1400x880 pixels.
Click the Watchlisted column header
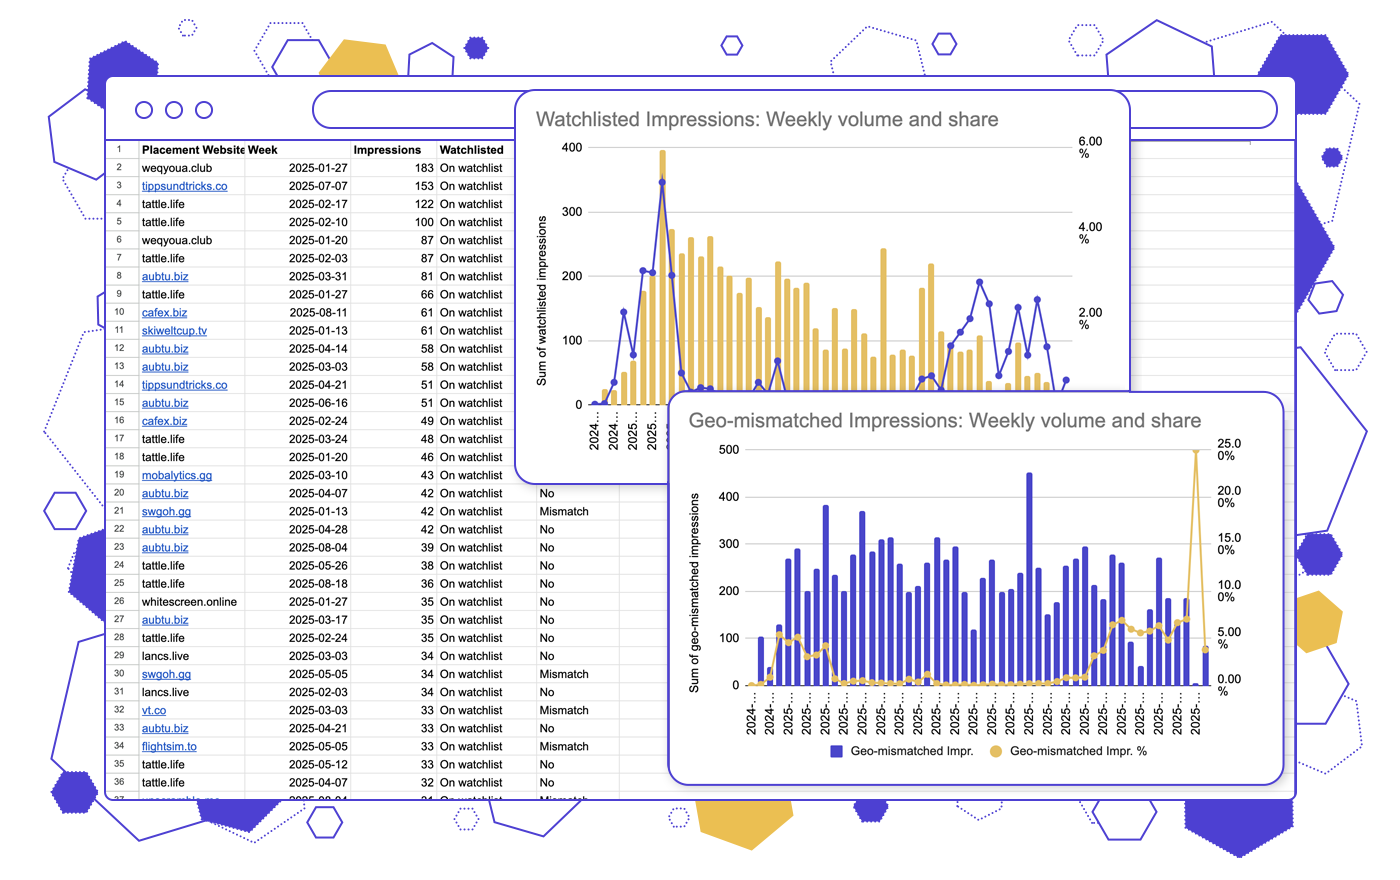pyautogui.click(x=471, y=150)
